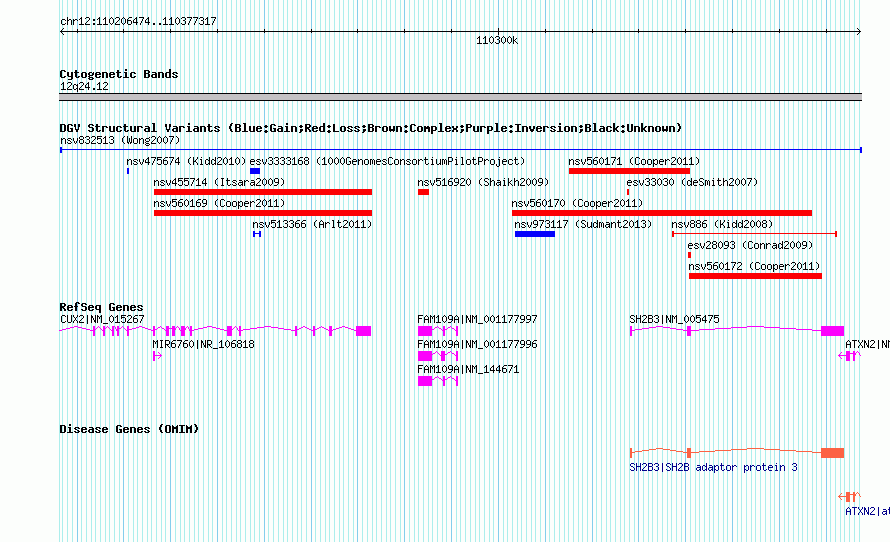Select the long nsv560170 red loss bar
The width and height of the screenshot is (890, 542).
(662, 213)
